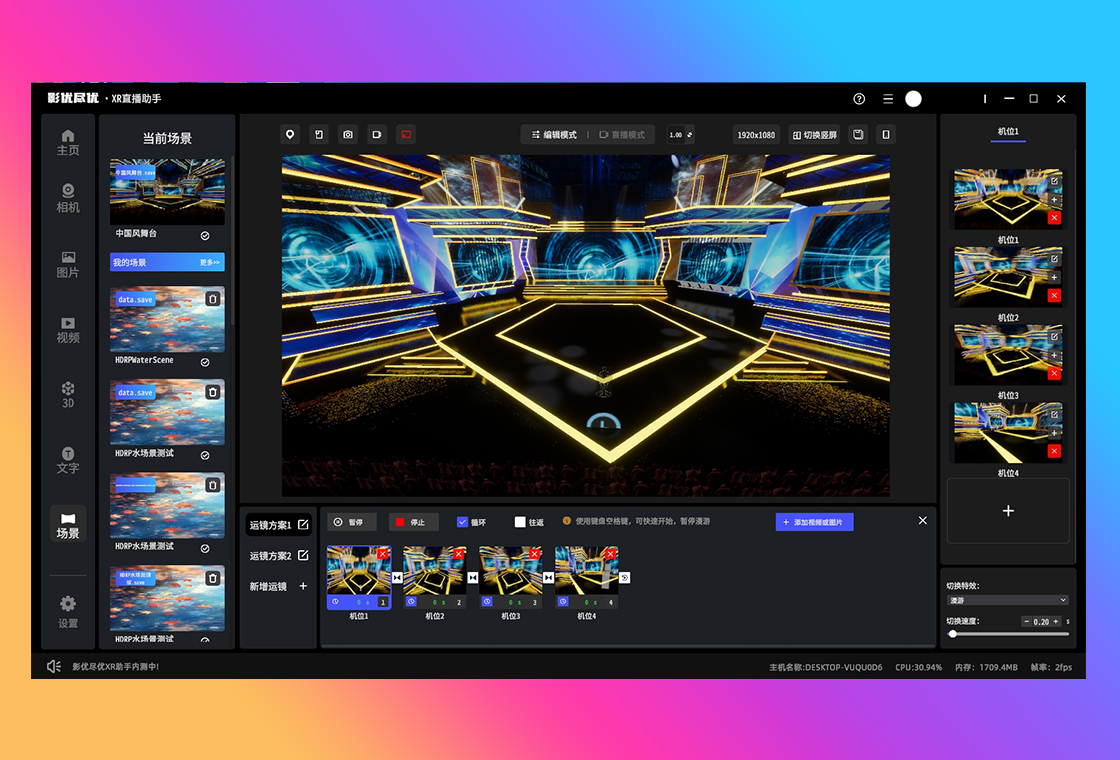Image resolution: width=1120 pixels, height=760 pixels.
Task: Click the save disk icon beside 切换竖屏
Action: pyautogui.click(x=858, y=134)
